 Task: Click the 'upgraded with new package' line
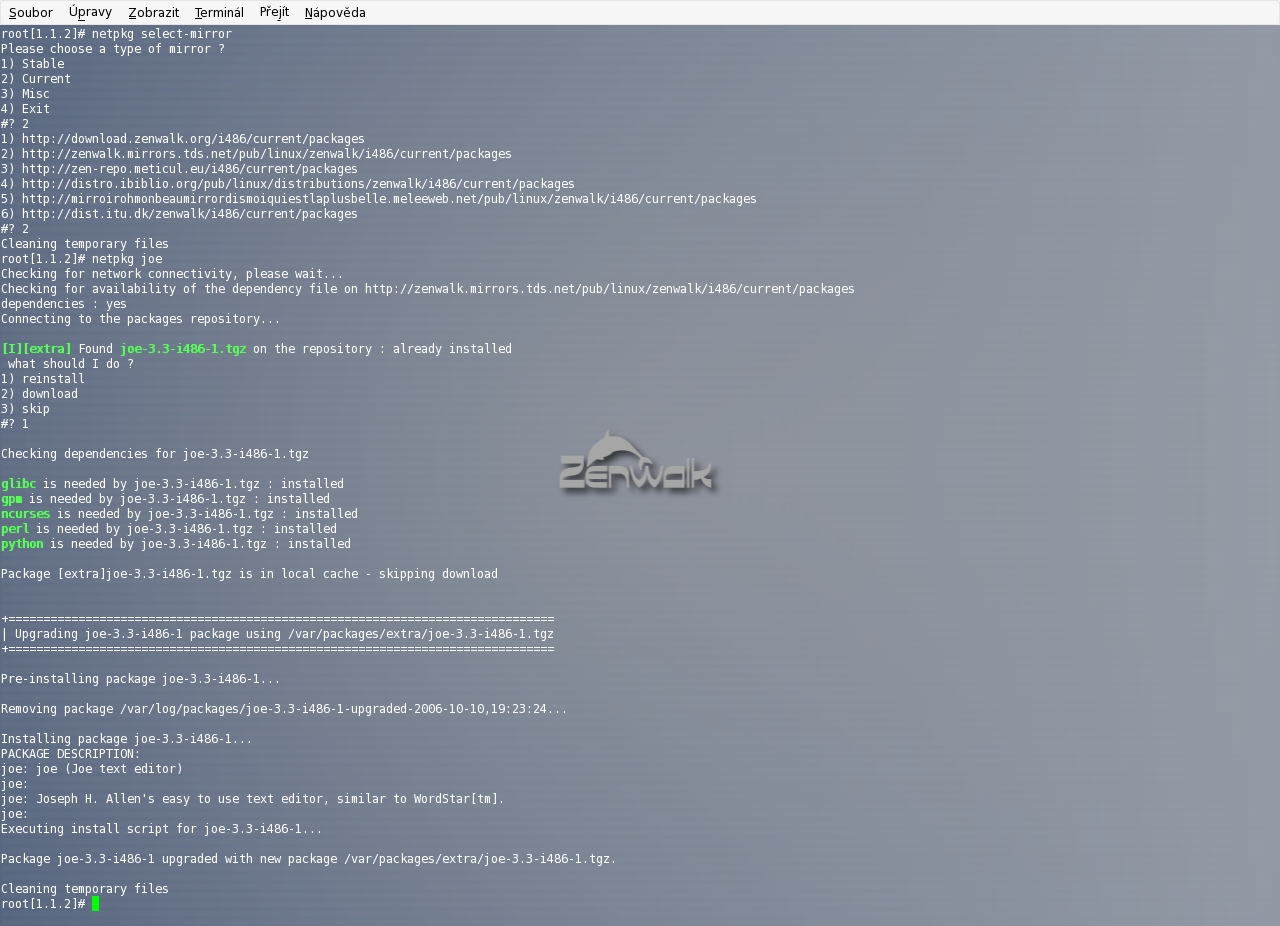click(x=309, y=859)
